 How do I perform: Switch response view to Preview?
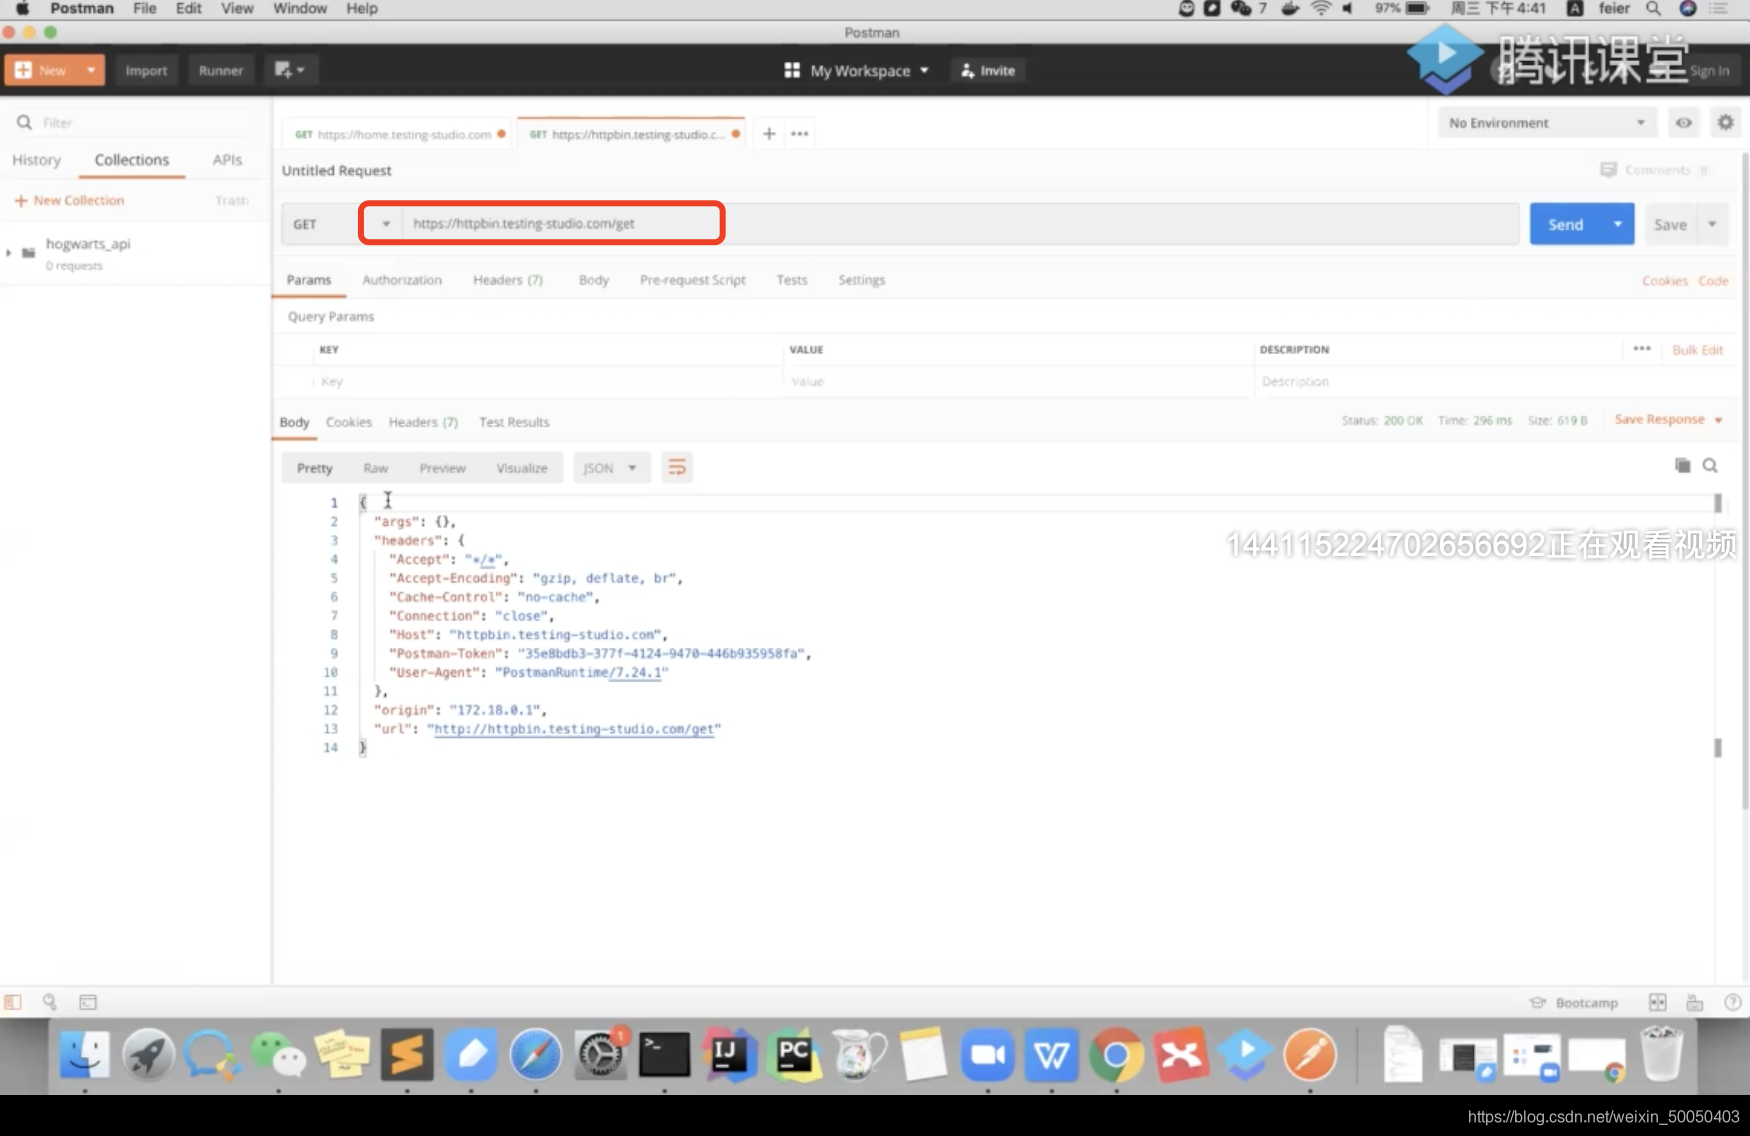pos(443,468)
